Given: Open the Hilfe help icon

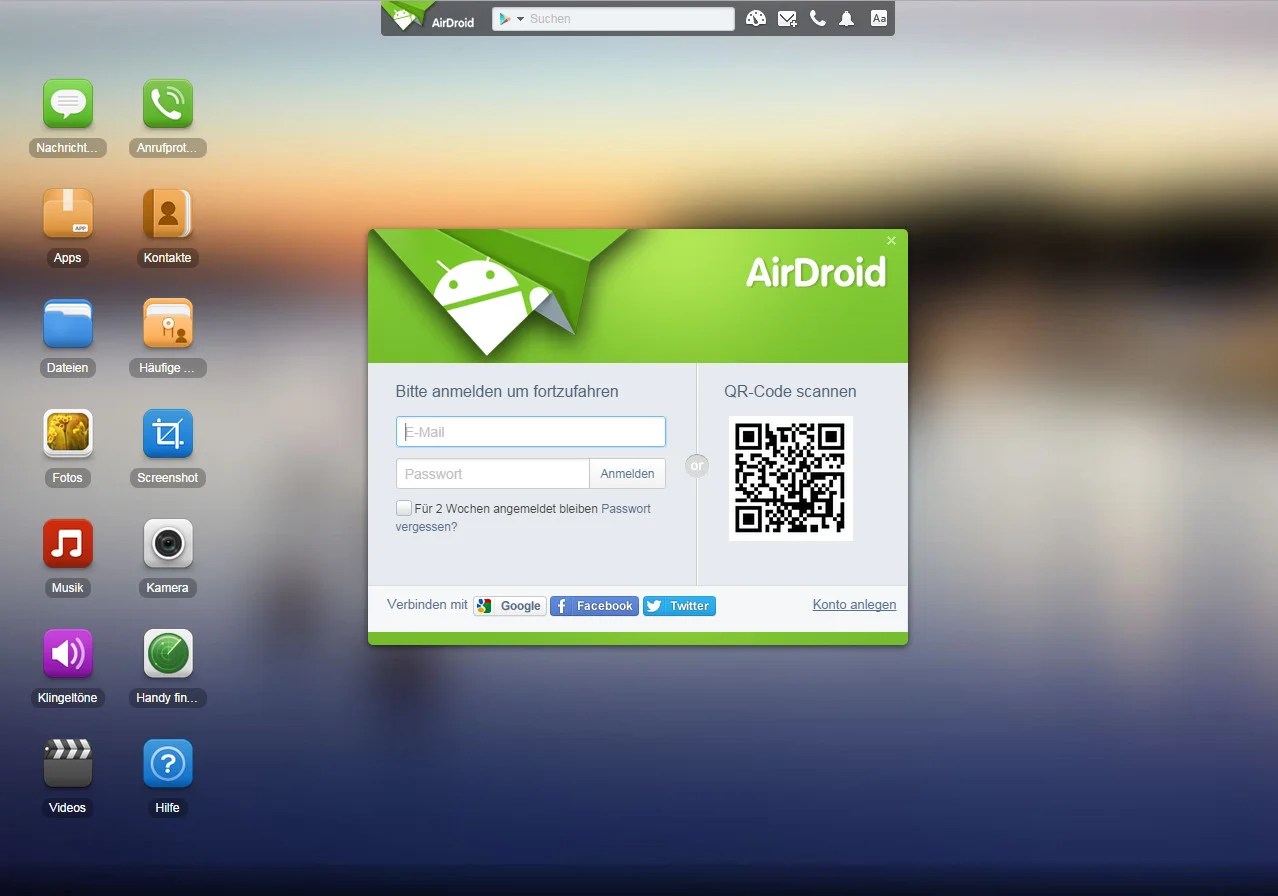Looking at the screenshot, I should point(167,763).
